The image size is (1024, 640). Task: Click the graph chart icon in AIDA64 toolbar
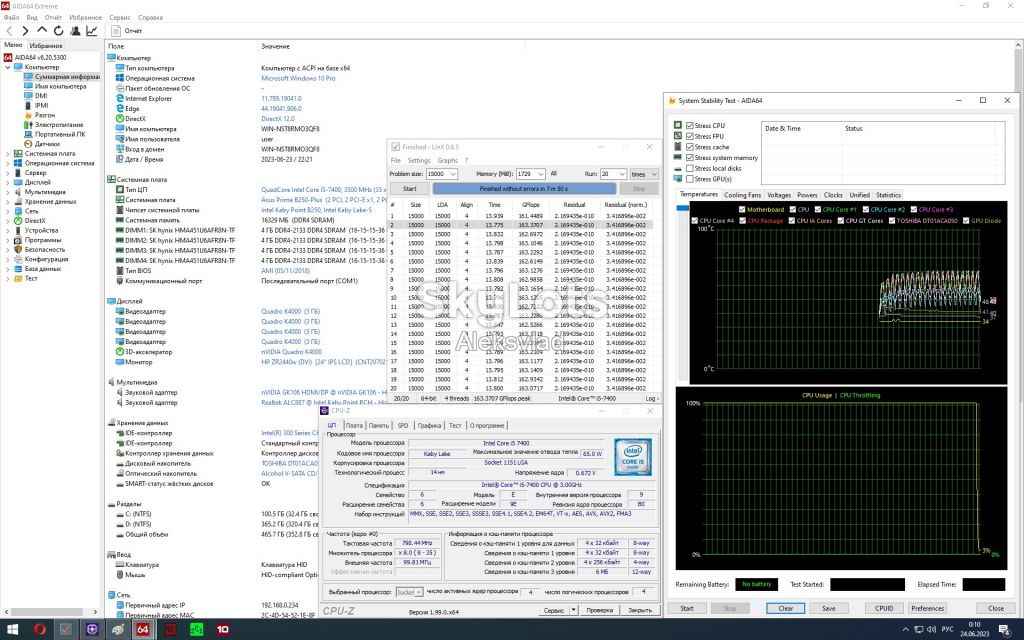91,31
